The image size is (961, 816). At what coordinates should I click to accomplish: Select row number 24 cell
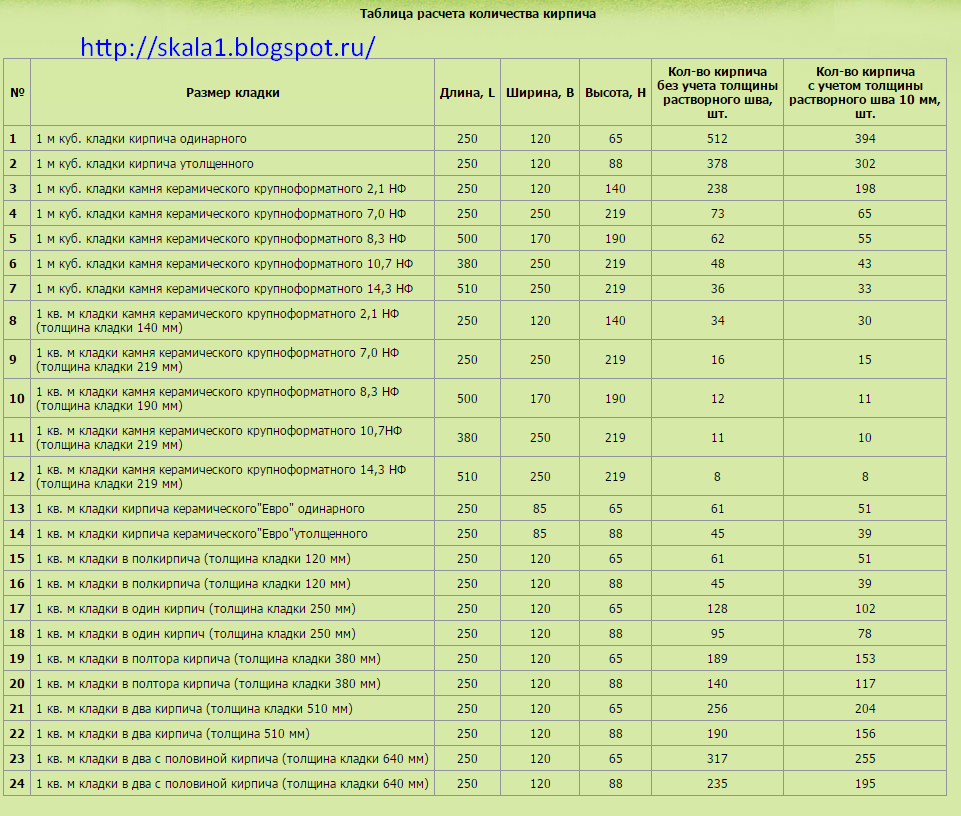tap(17, 784)
